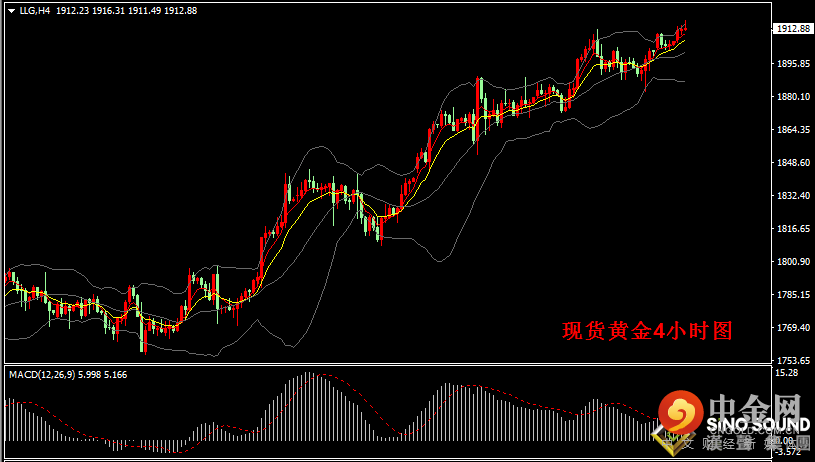The width and height of the screenshot is (815, 462).
Task: Click the MACD scale value 15.28
Action: click(785, 373)
